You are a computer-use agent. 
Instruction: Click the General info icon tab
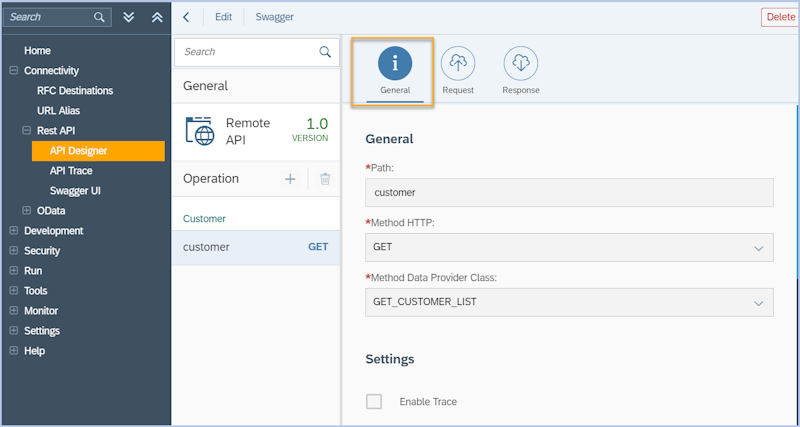[x=395, y=64]
